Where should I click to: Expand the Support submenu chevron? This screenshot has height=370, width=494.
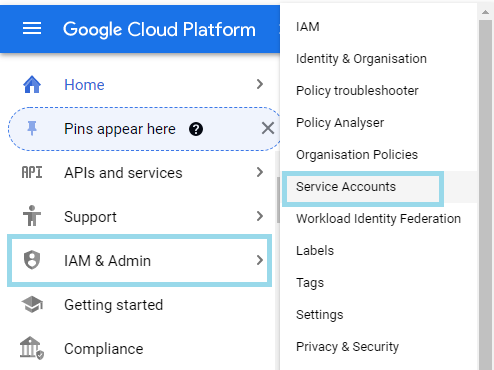tap(260, 216)
